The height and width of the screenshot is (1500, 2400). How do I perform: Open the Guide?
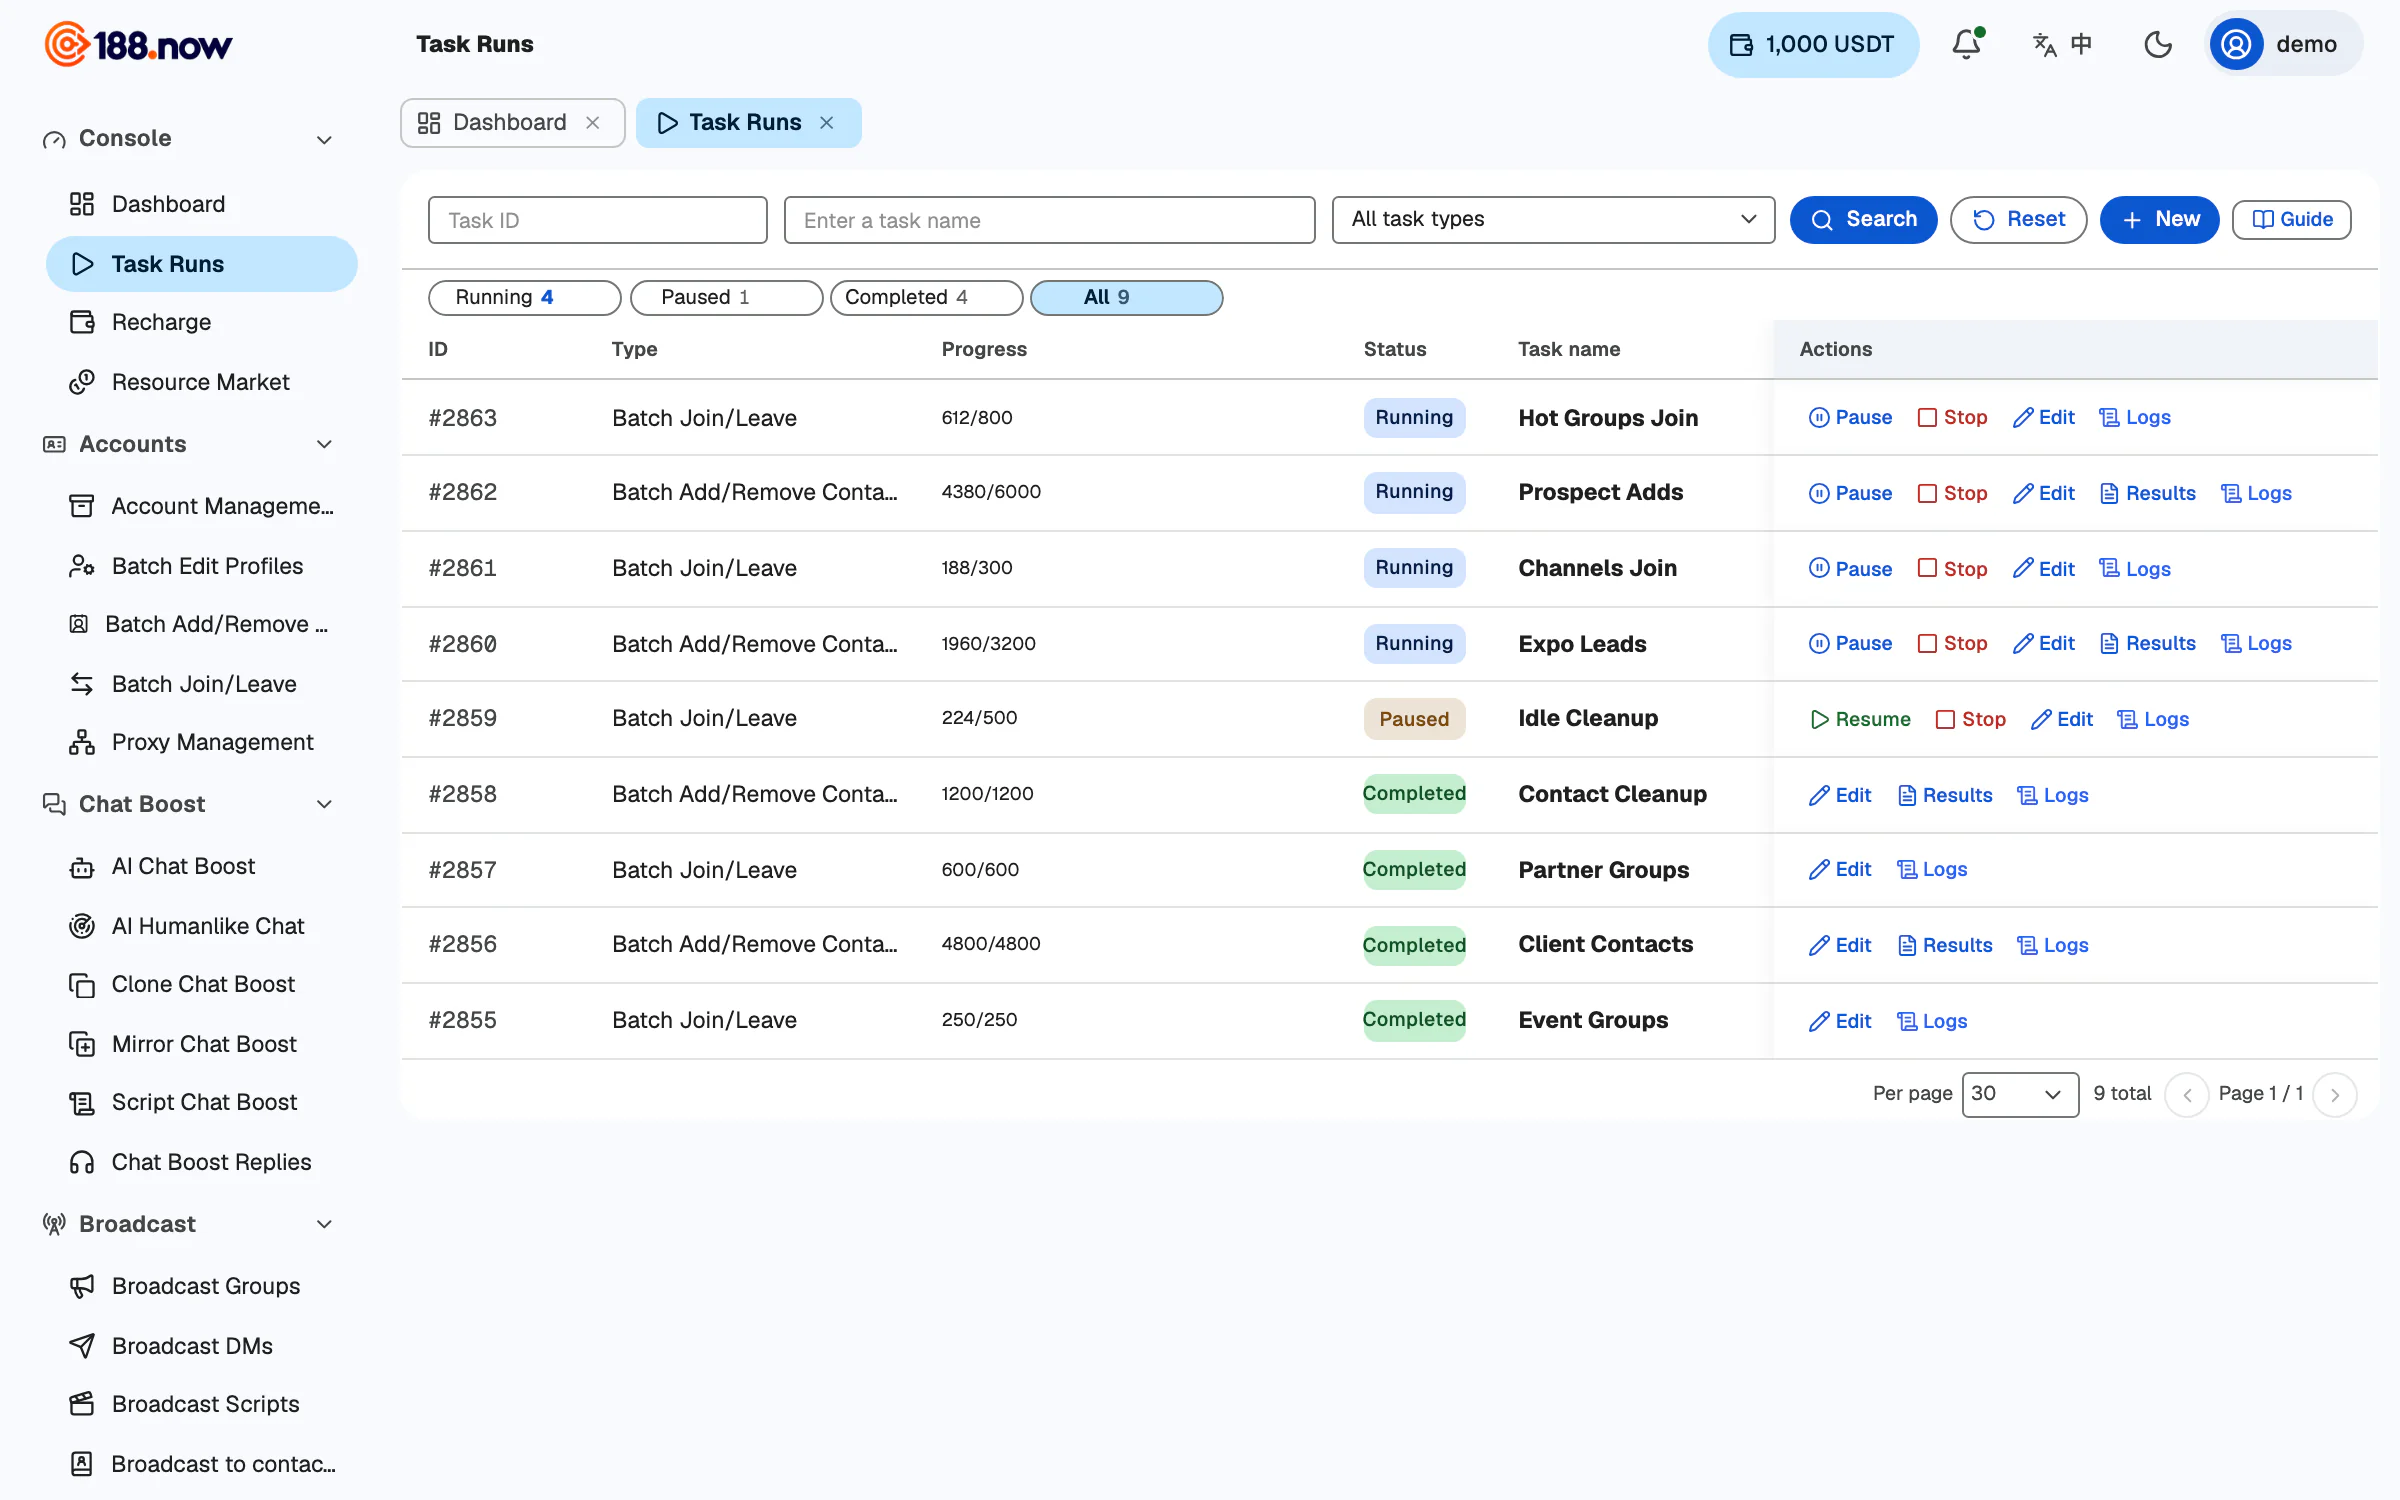click(2291, 220)
